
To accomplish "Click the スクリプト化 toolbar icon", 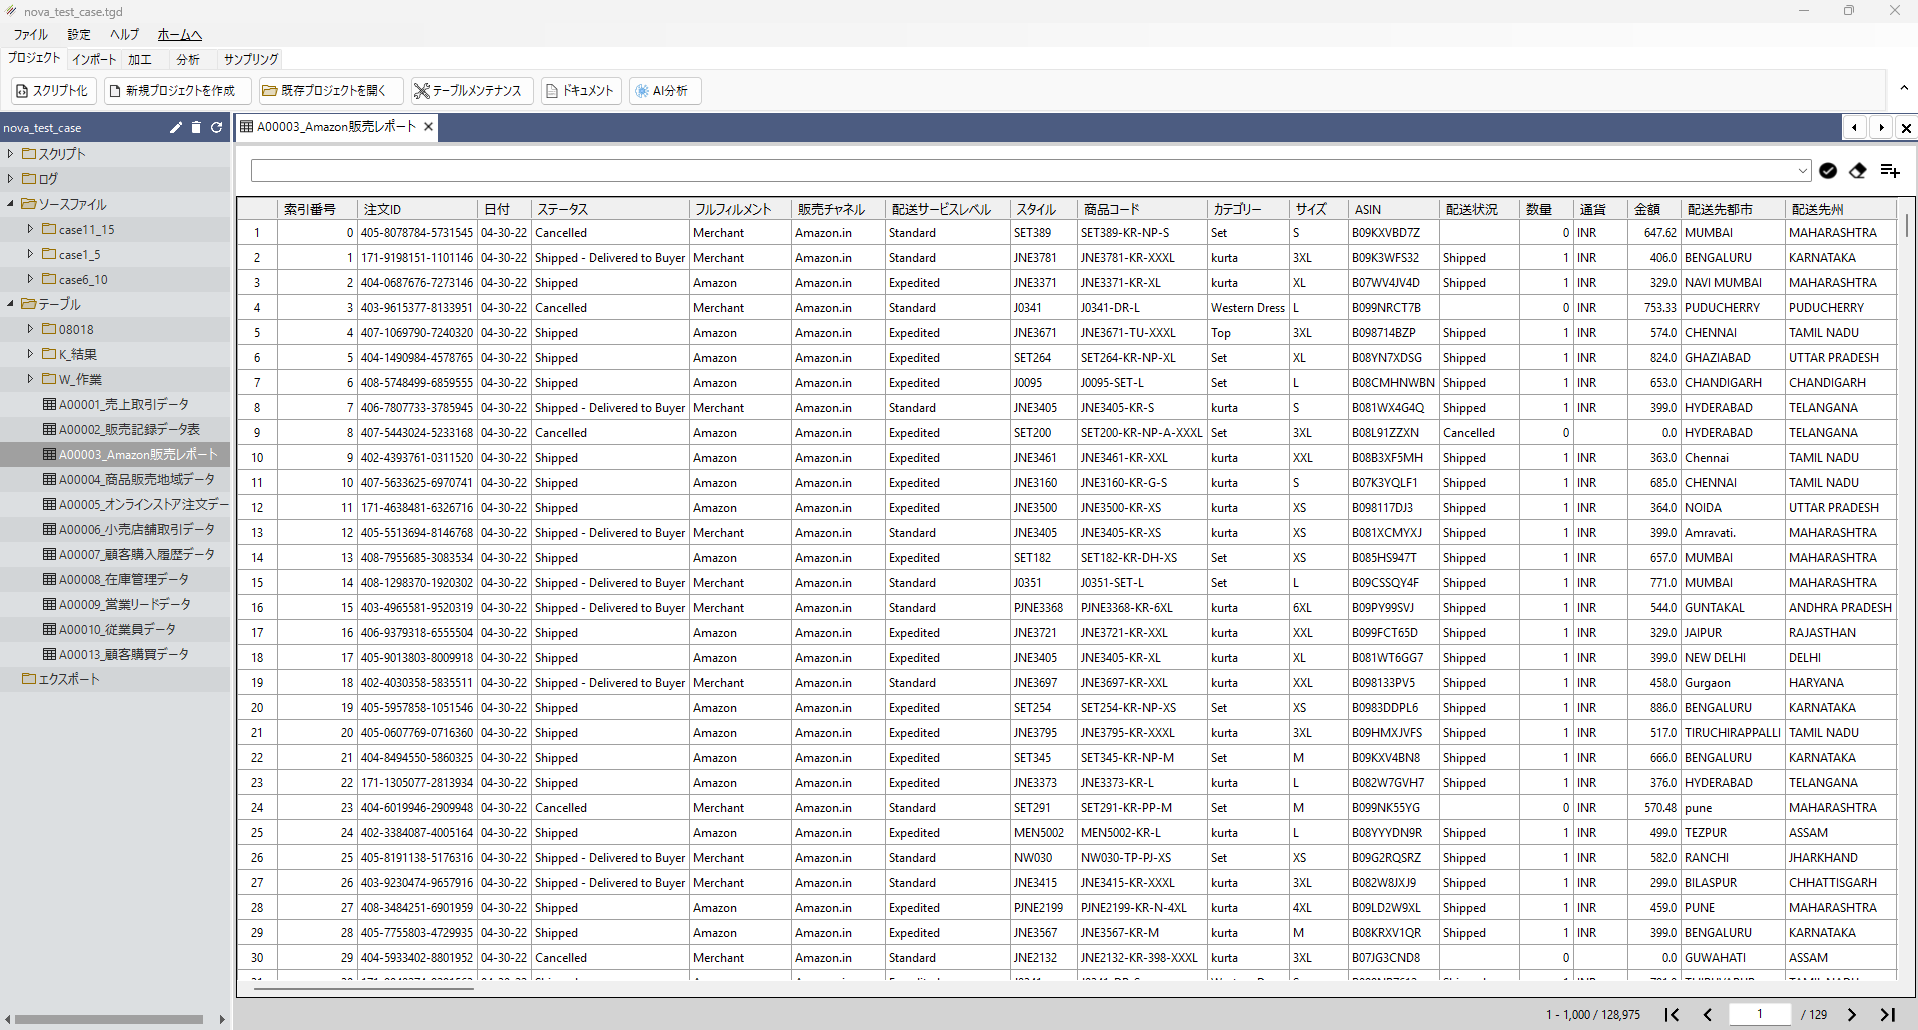I will (x=52, y=91).
